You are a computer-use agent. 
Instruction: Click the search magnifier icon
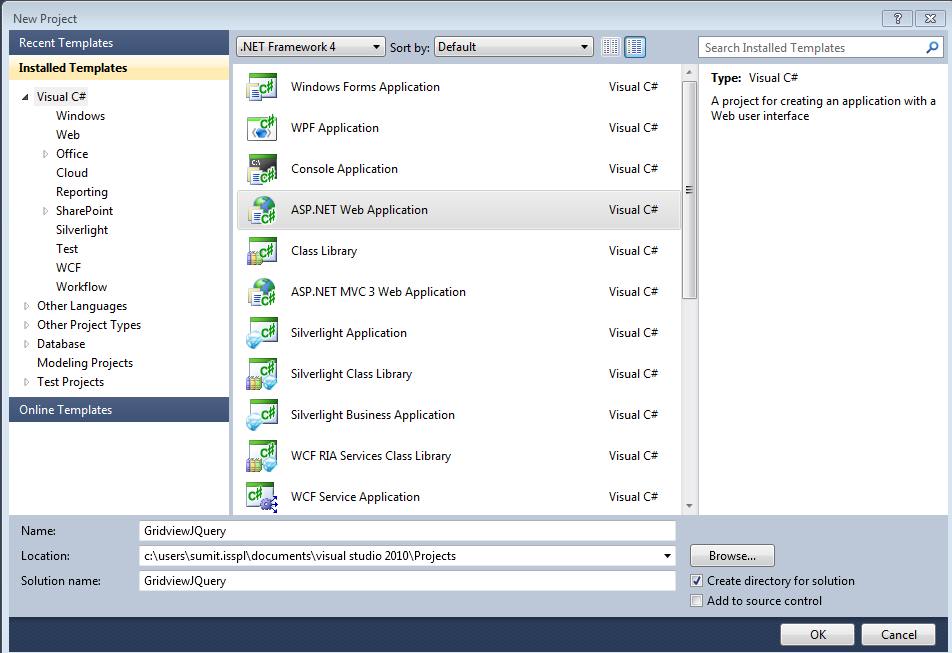pyautogui.click(x=932, y=48)
